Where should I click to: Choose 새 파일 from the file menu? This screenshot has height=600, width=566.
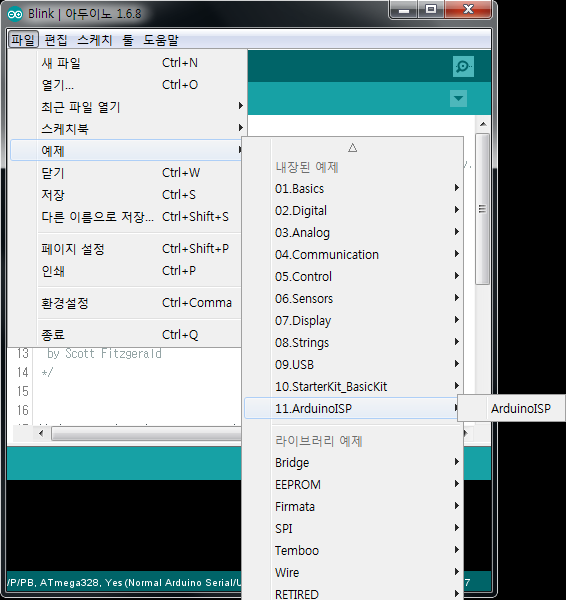[x=128, y=63]
